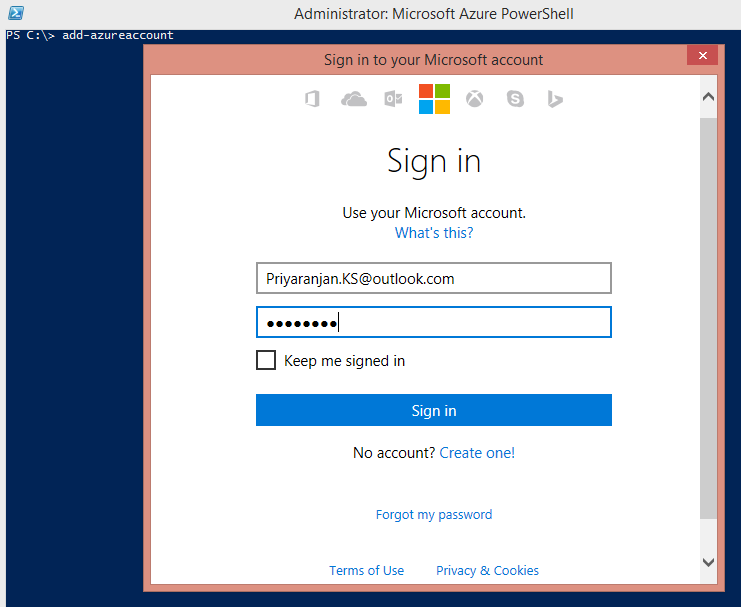Click the Microsoft four-color logo
Image resolution: width=741 pixels, height=607 pixels.
click(x=434, y=99)
